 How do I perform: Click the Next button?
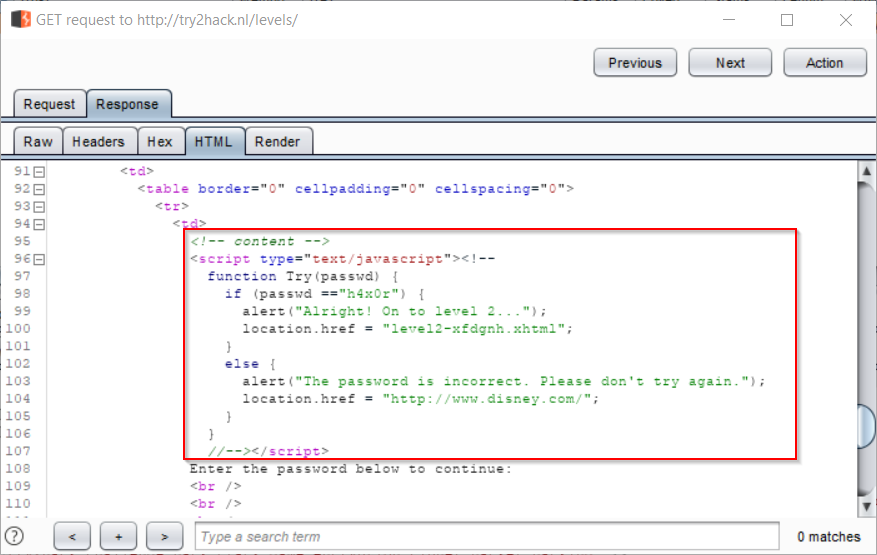730,63
